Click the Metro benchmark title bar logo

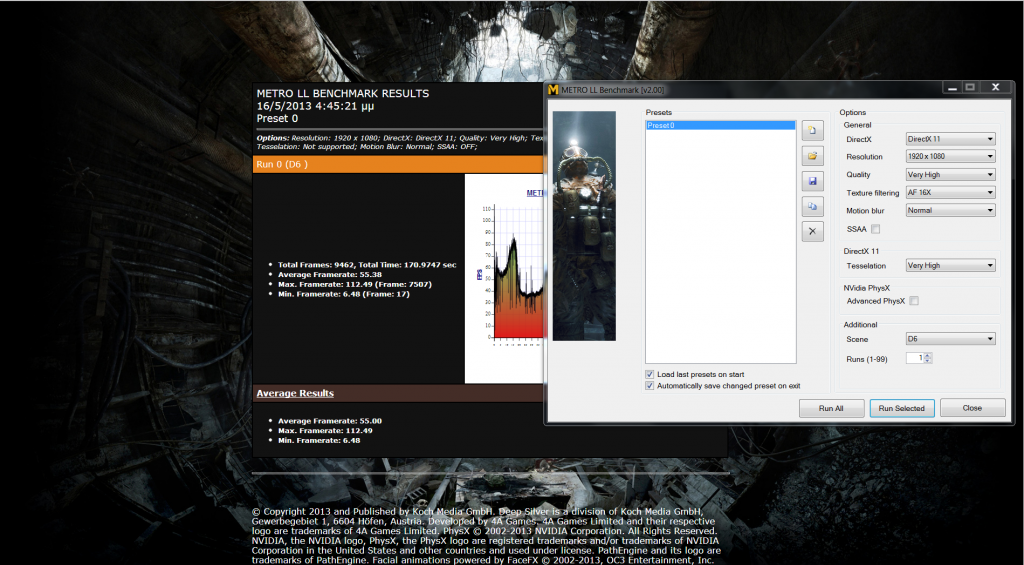[553, 90]
